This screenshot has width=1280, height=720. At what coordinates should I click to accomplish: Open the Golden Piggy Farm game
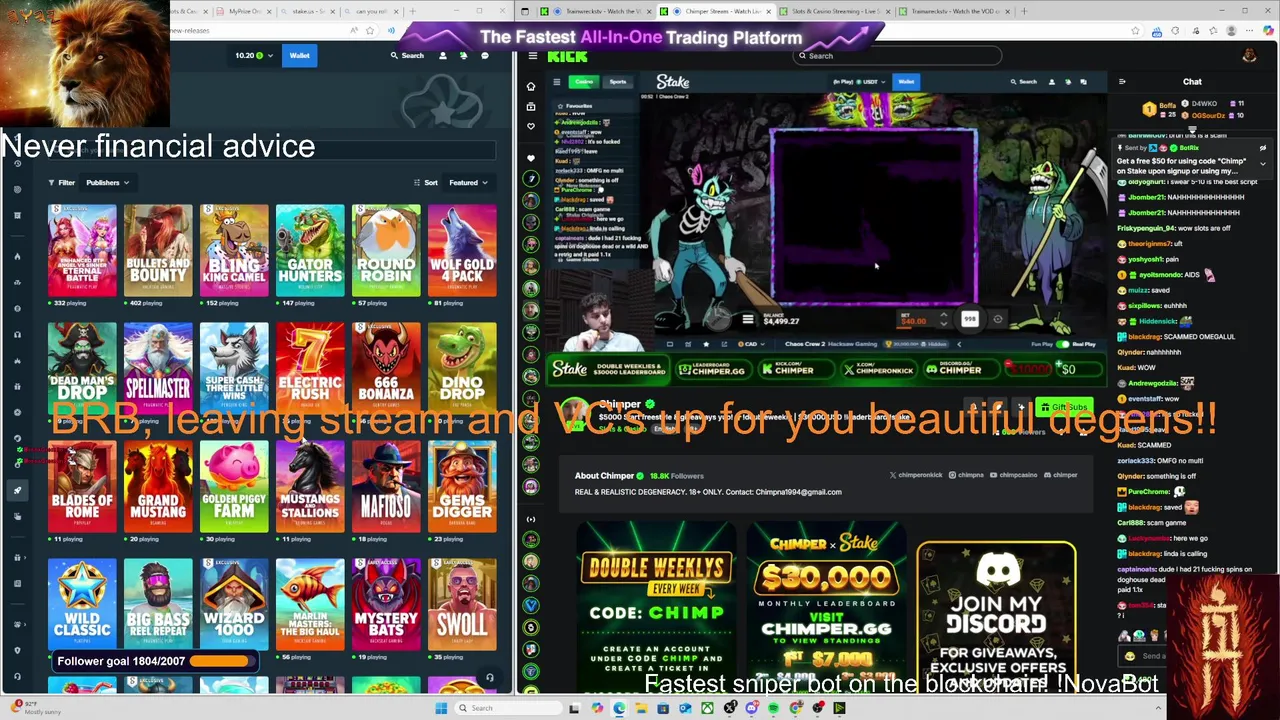[234, 487]
